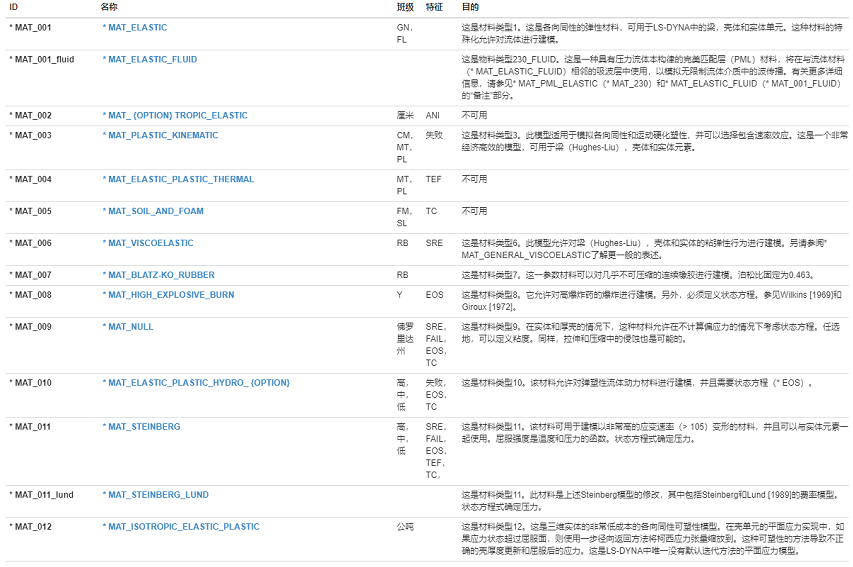Select the * MAT_011 ID cell

point(30,427)
